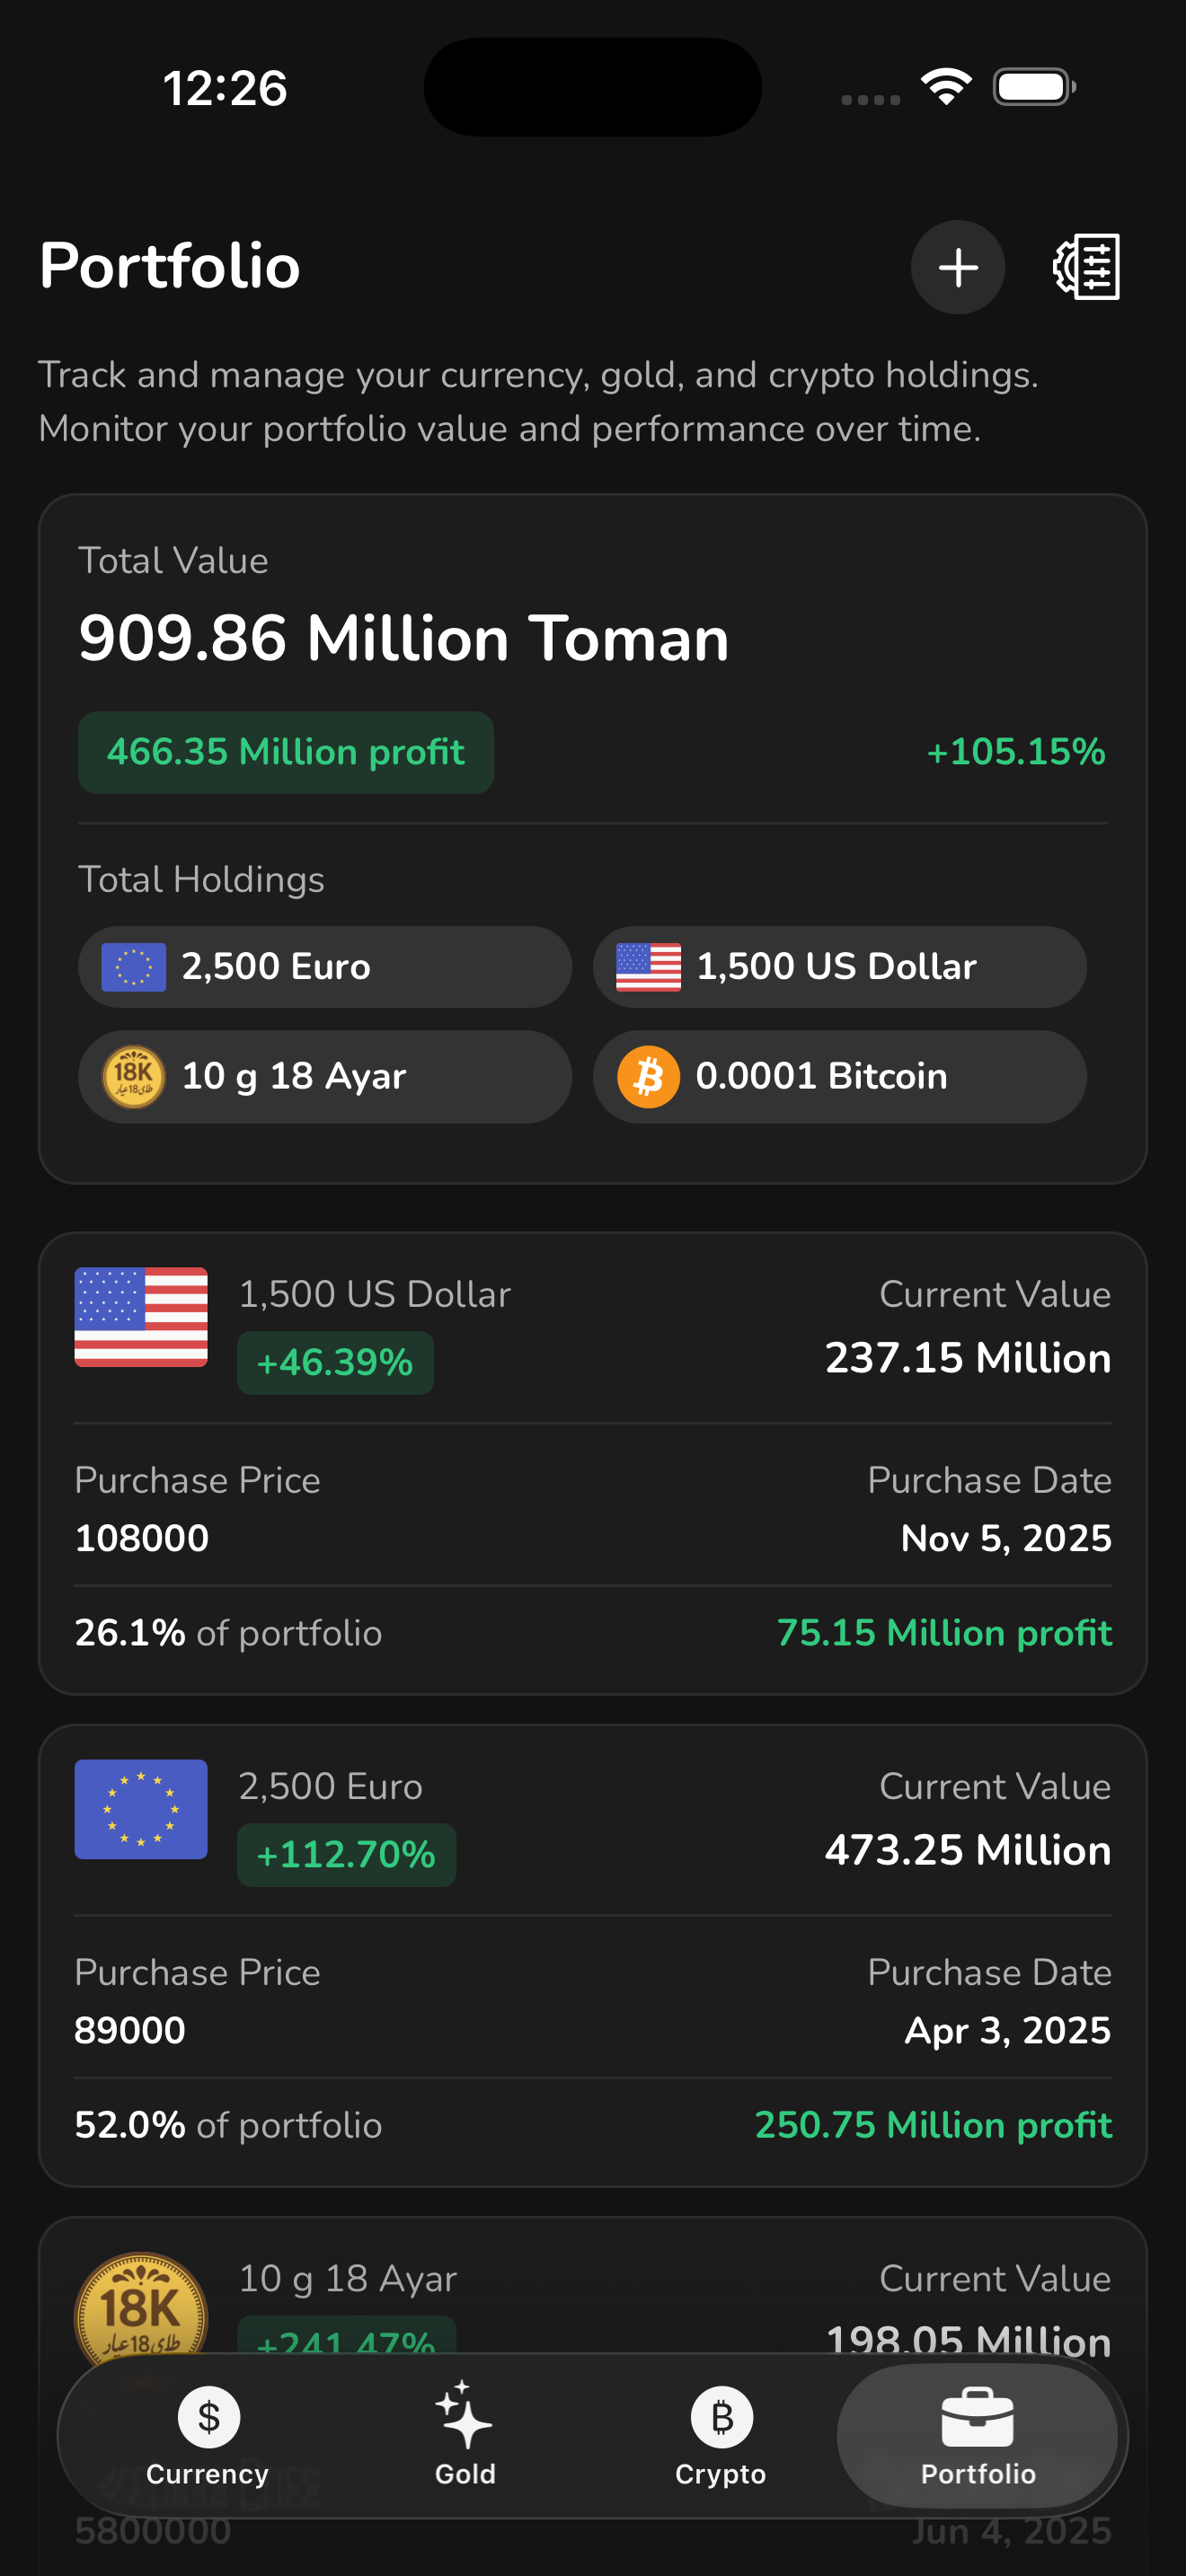
Task: Go to the Crypto tab
Action: (x=721, y=2436)
